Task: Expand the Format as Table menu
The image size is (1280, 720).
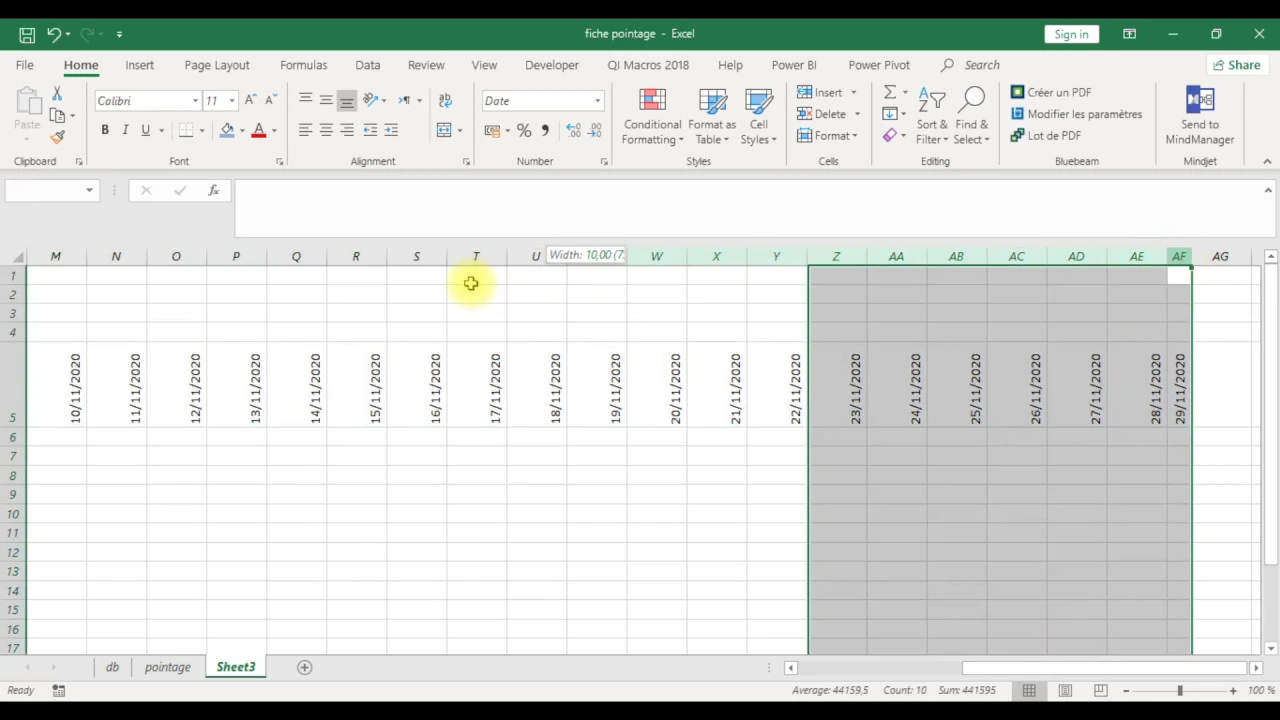Action: click(712, 116)
